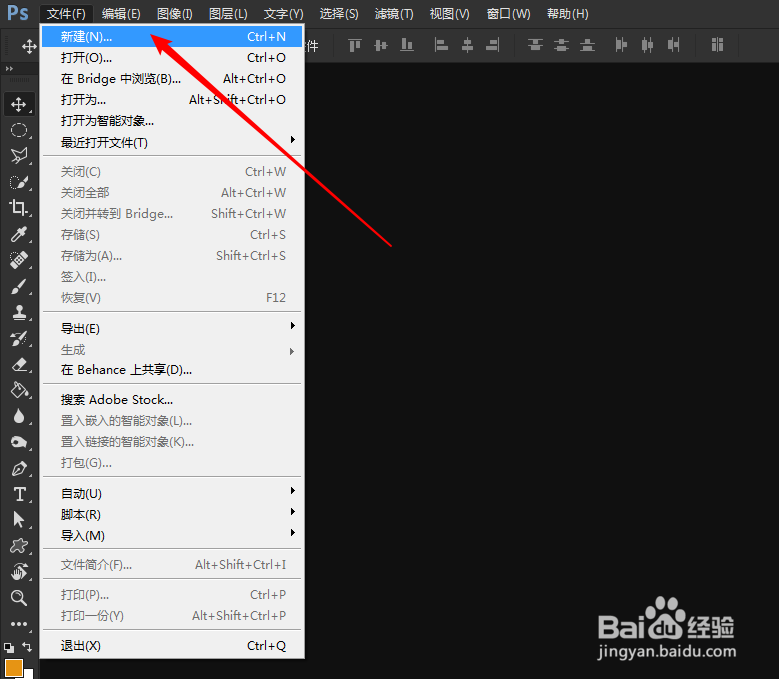Select the Sponge tool

click(x=19, y=442)
